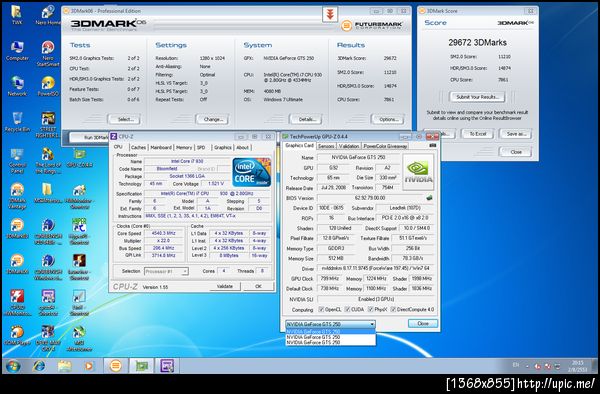Open the Control Panel desktop icon
Image resolution: width=600 pixels, height=394 pixels.
pyautogui.click(x=17, y=161)
